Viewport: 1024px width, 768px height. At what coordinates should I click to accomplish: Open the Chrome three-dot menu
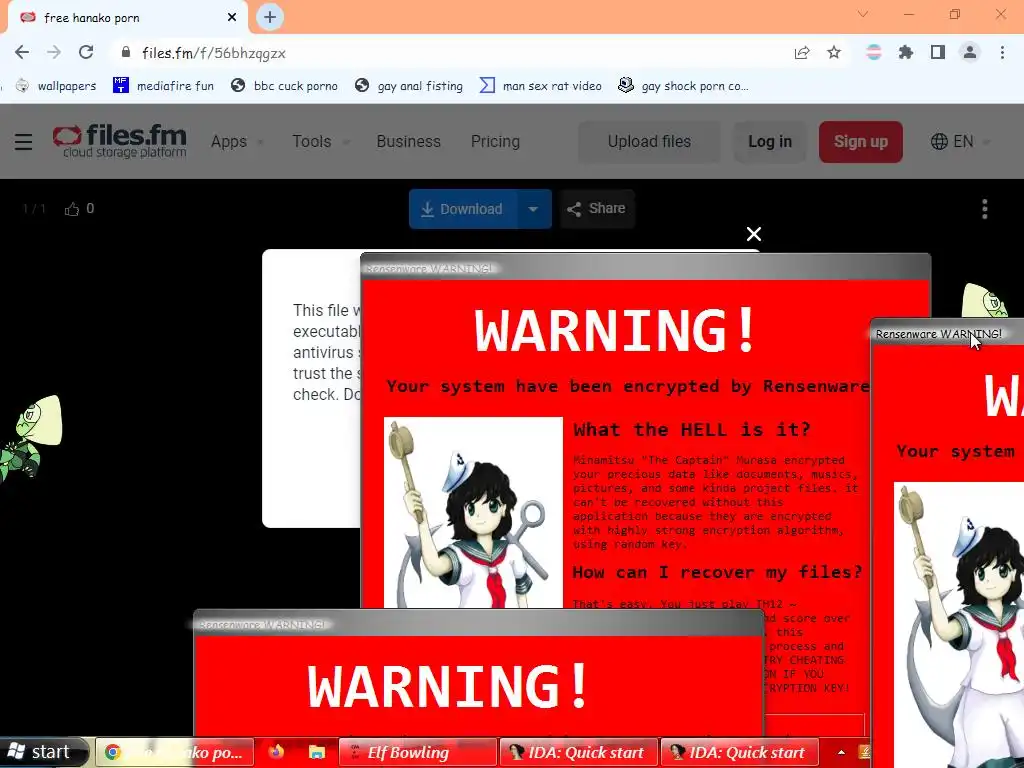[x=1002, y=52]
